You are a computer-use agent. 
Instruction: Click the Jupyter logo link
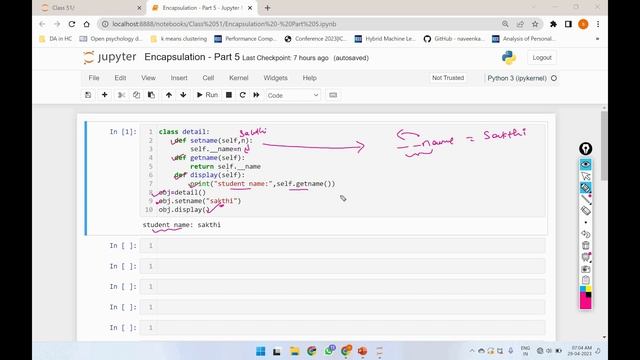click(109, 58)
